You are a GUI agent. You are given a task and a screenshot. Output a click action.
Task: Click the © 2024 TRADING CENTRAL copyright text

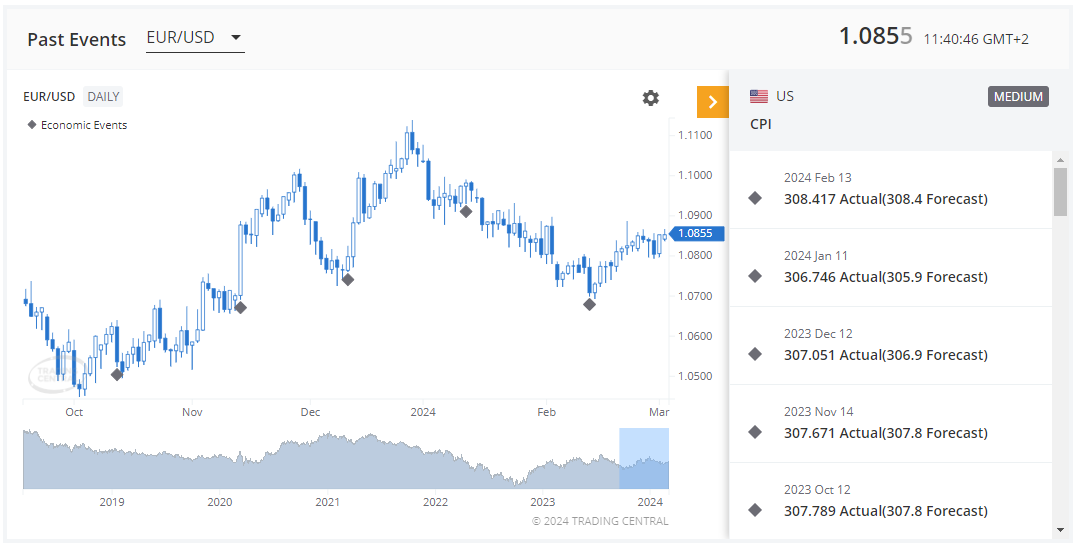pyautogui.click(x=600, y=521)
